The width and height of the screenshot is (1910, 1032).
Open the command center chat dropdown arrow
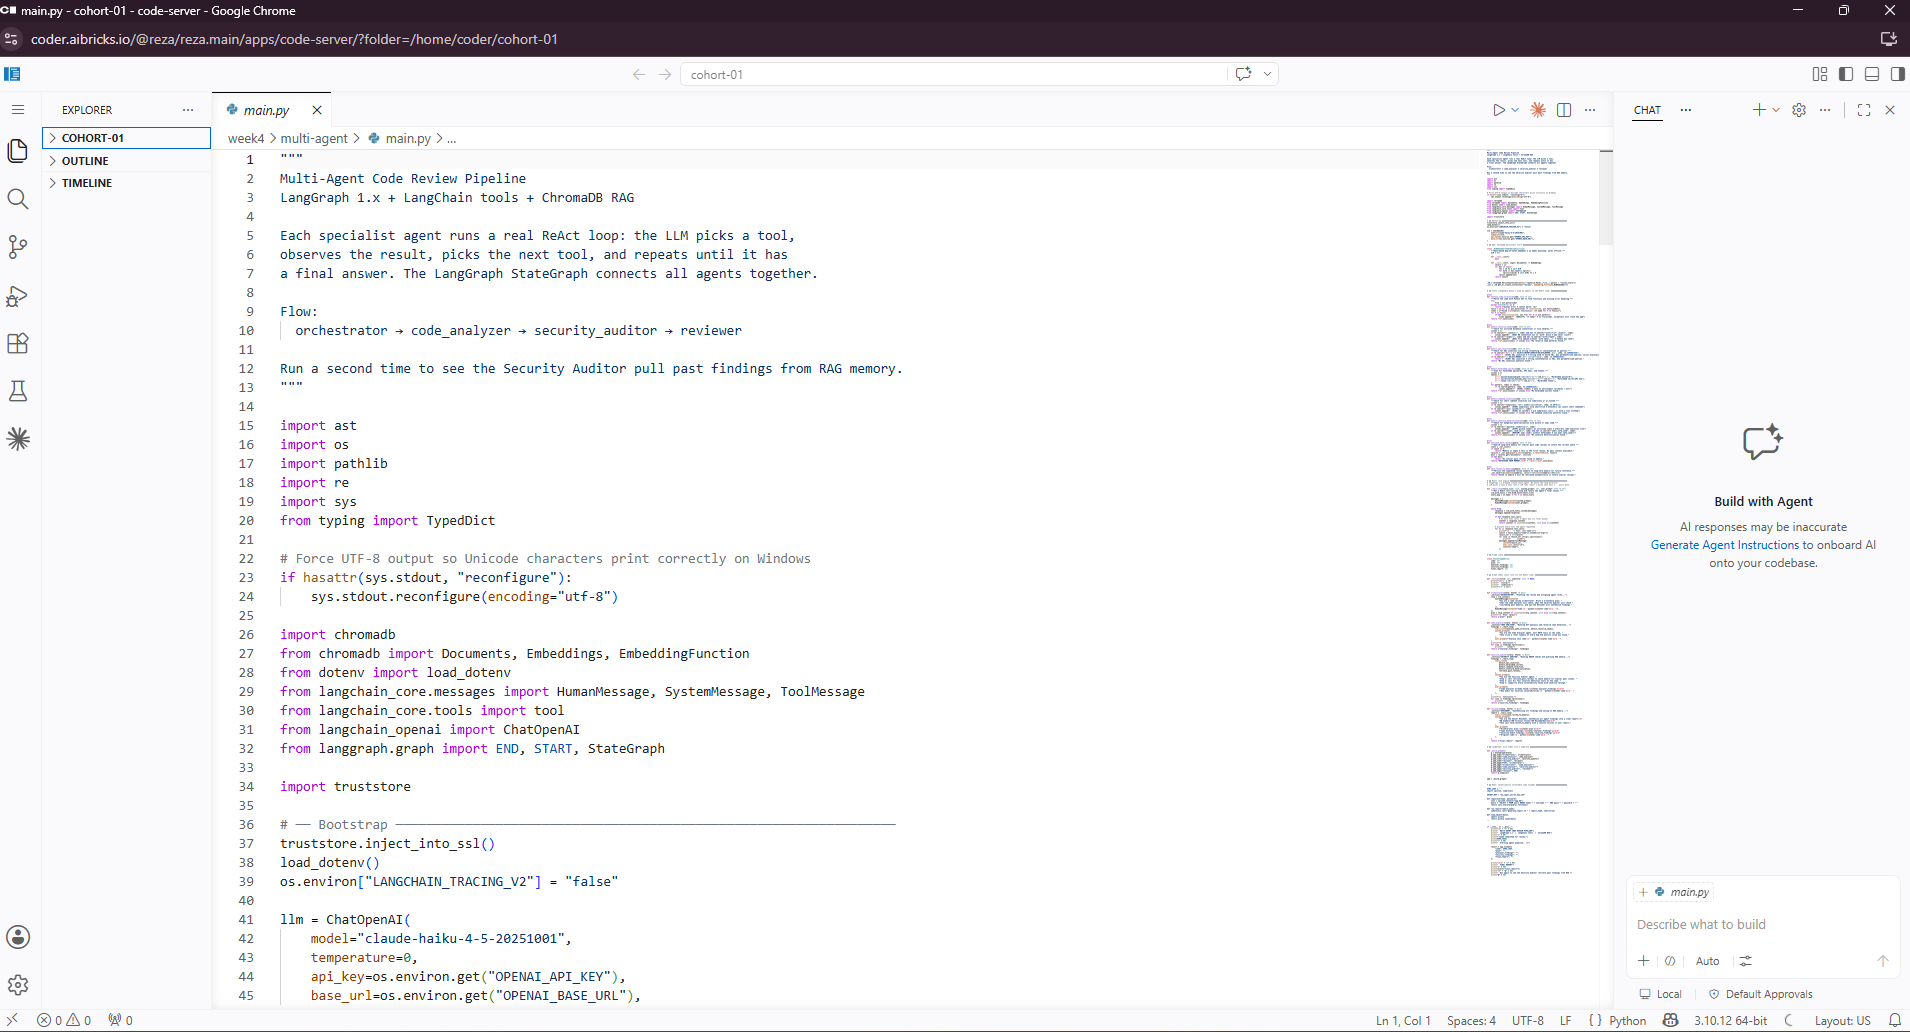[x=1267, y=74]
